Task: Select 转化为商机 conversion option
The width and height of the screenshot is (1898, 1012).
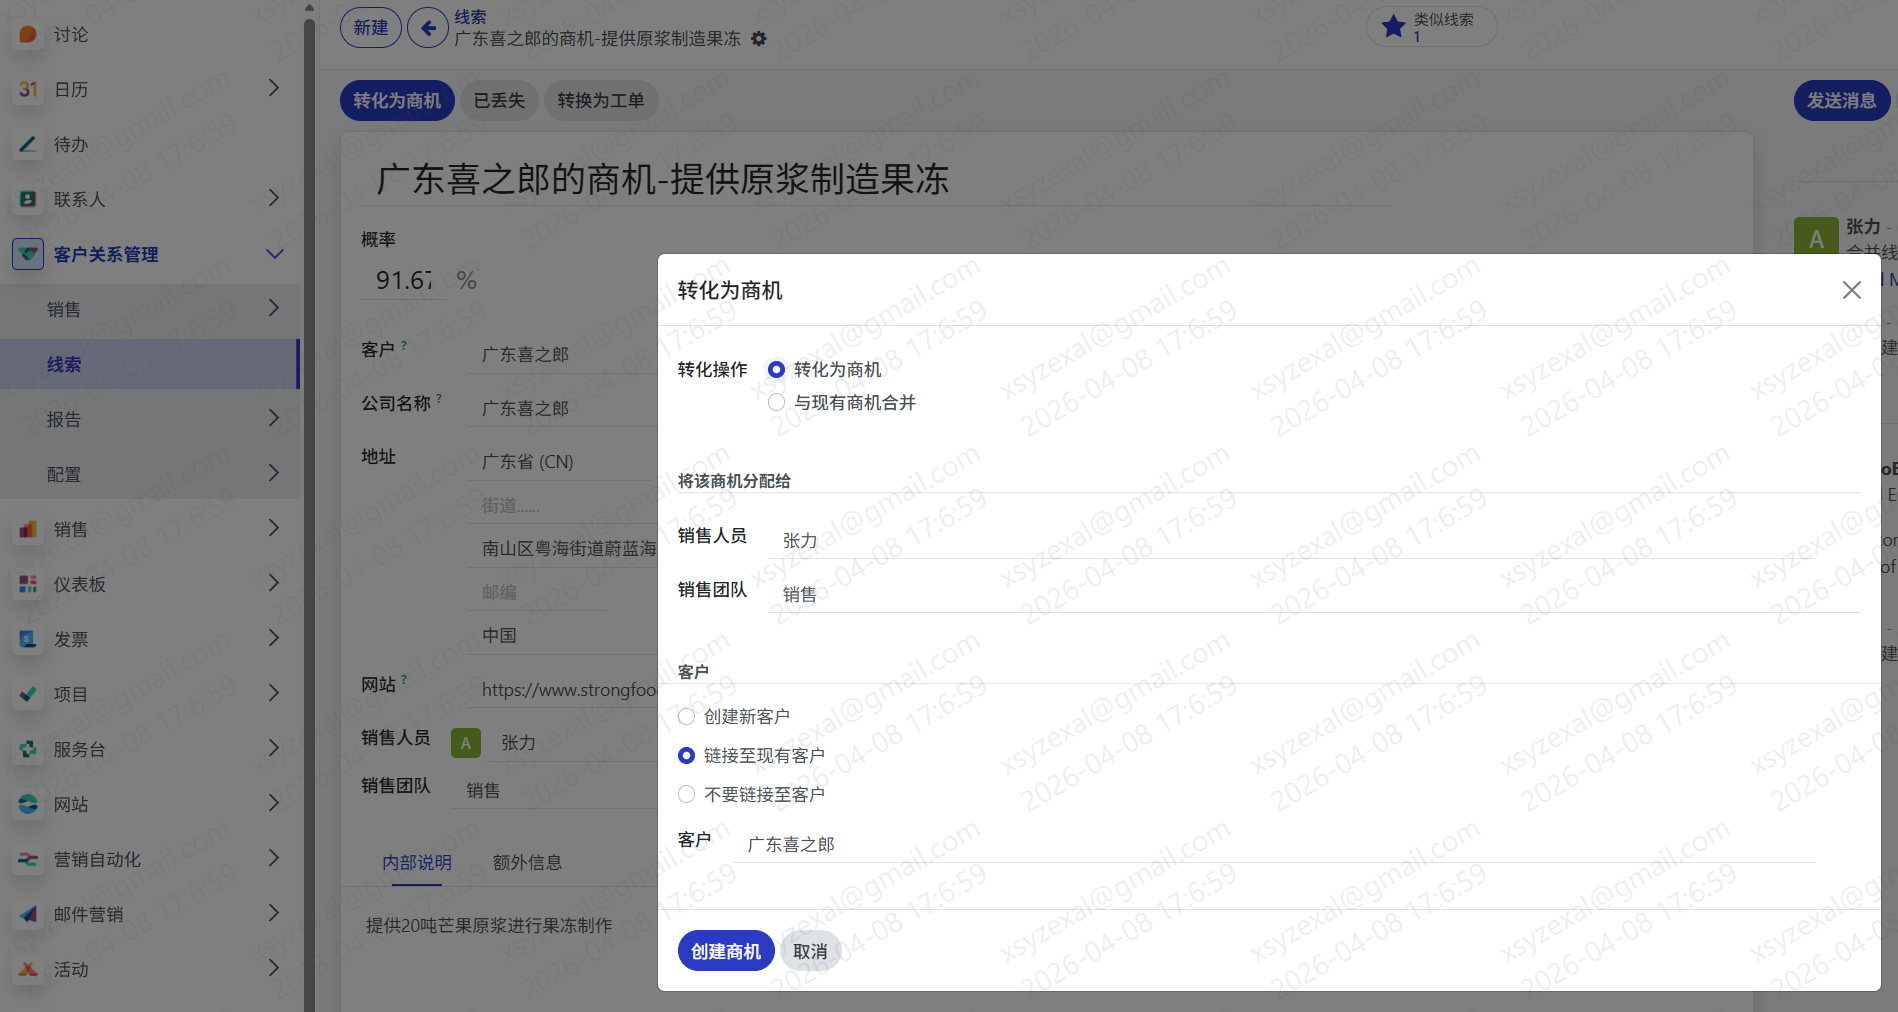Action: (776, 370)
